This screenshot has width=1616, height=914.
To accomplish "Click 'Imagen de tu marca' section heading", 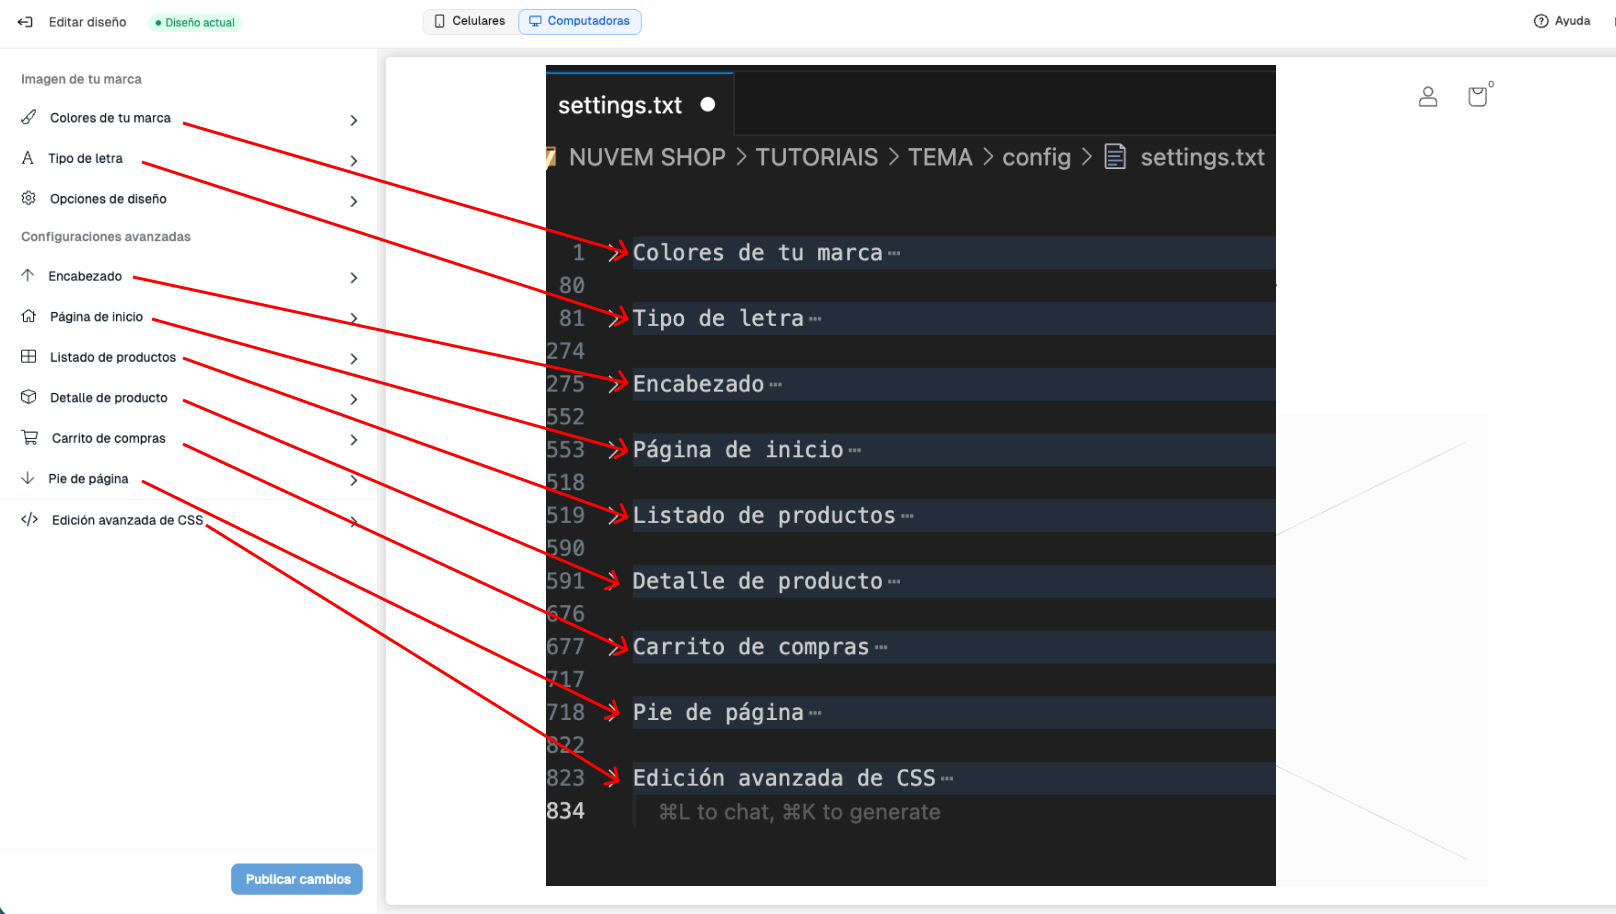I will 81,79.
